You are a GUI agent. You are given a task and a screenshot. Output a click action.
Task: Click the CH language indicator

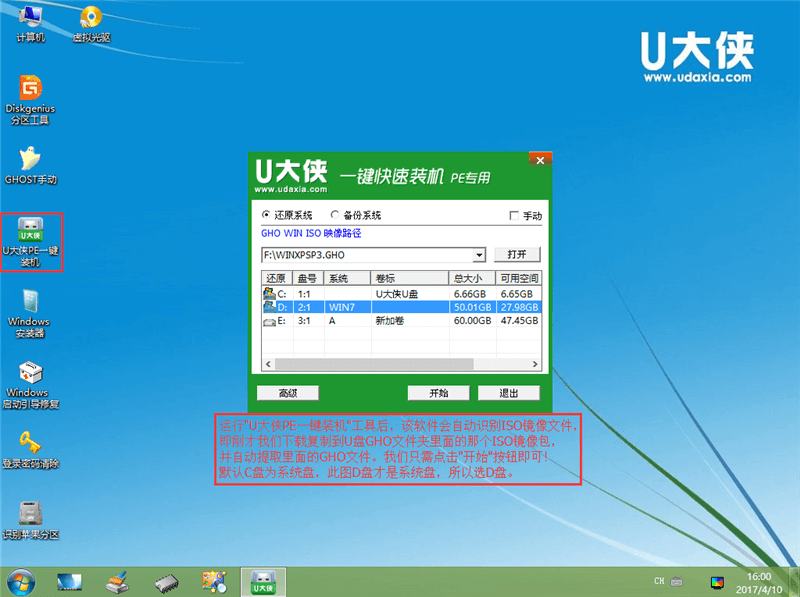point(659,581)
